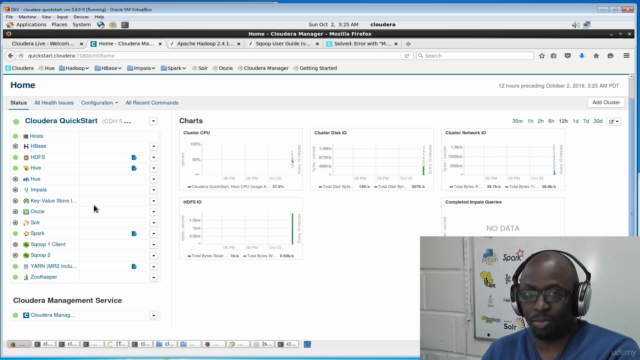This screenshot has width=640, height=360.
Task: Open ZooKeeper service actions dropdown
Action: [153, 277]
